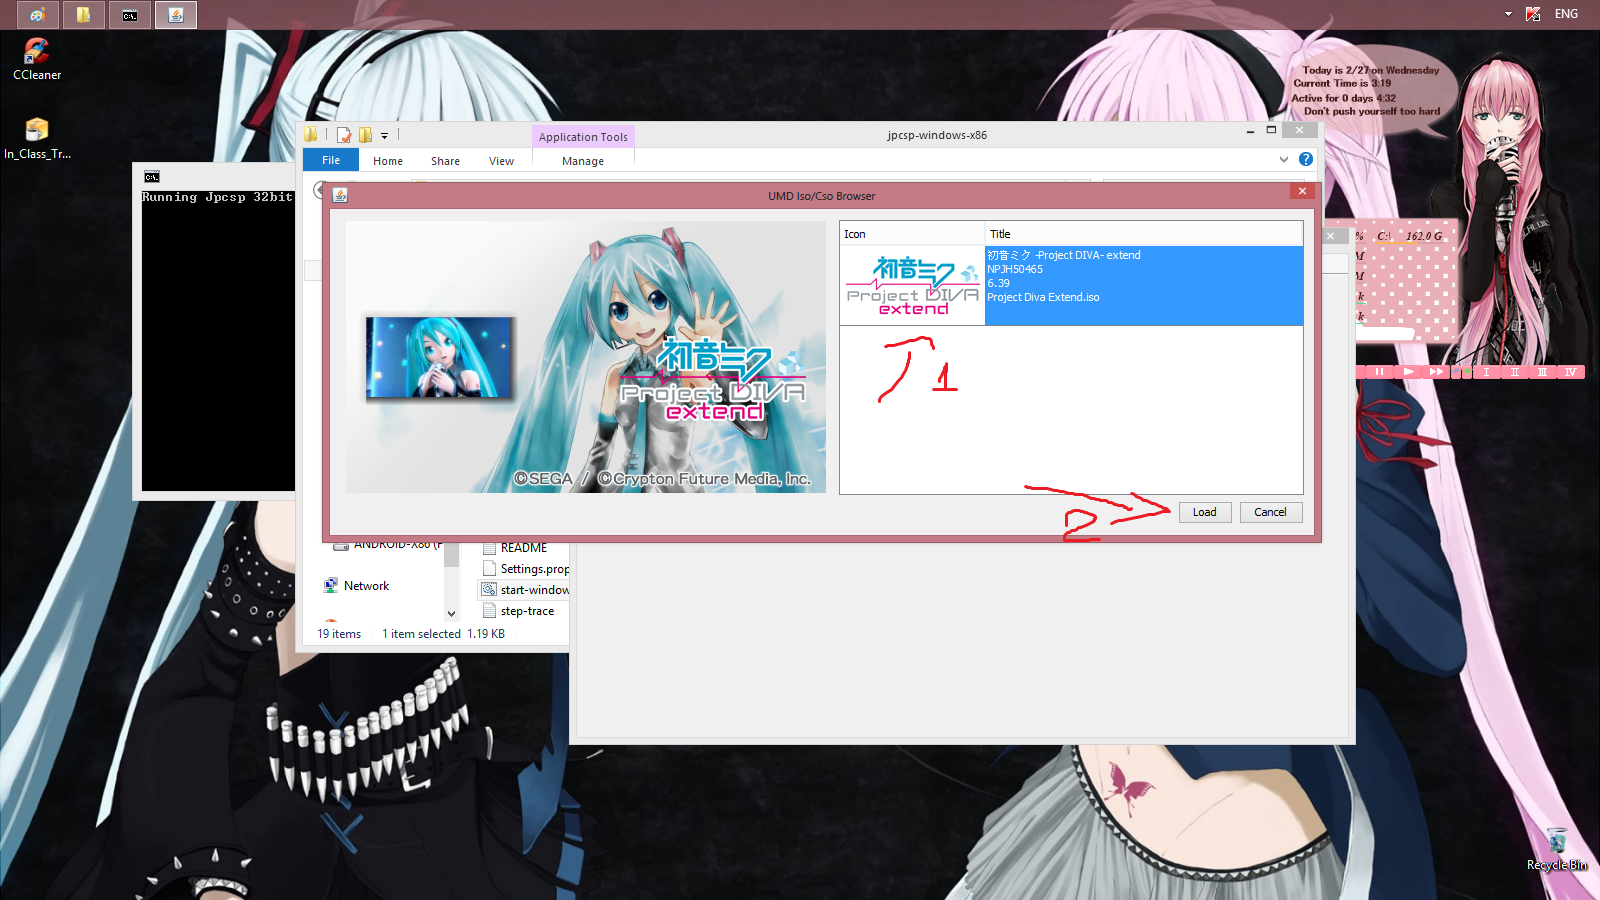Select the Settings.prop file

point(526,569)
